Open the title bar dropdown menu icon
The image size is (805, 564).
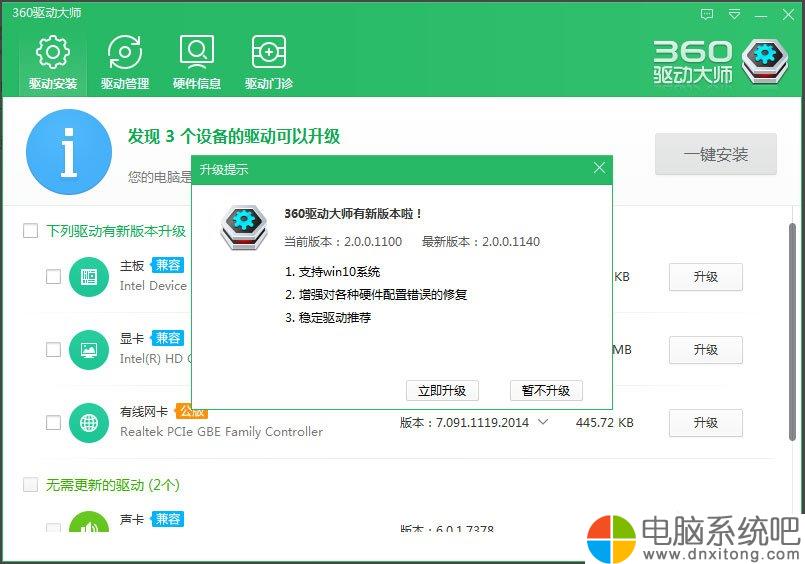coord(735,14)
